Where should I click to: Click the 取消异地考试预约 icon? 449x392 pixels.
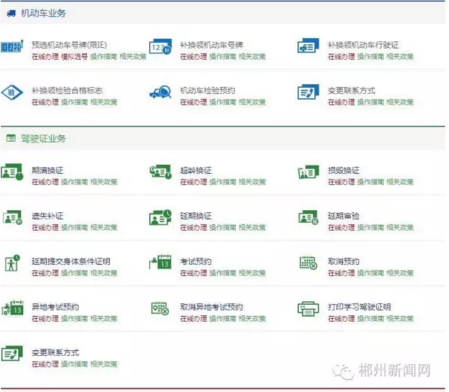pyautogui.click(x=160, y=308)
